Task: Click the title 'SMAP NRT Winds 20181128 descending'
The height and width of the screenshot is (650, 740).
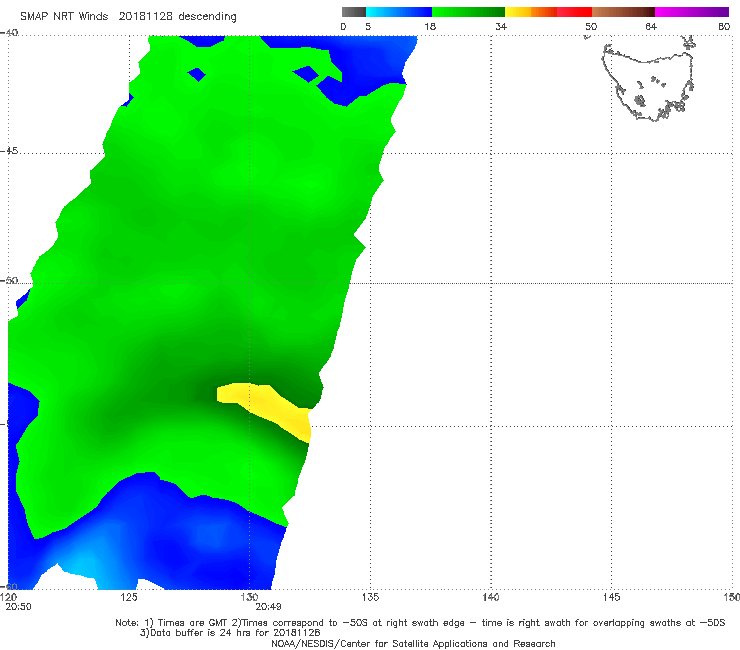Action: (128, 16)
